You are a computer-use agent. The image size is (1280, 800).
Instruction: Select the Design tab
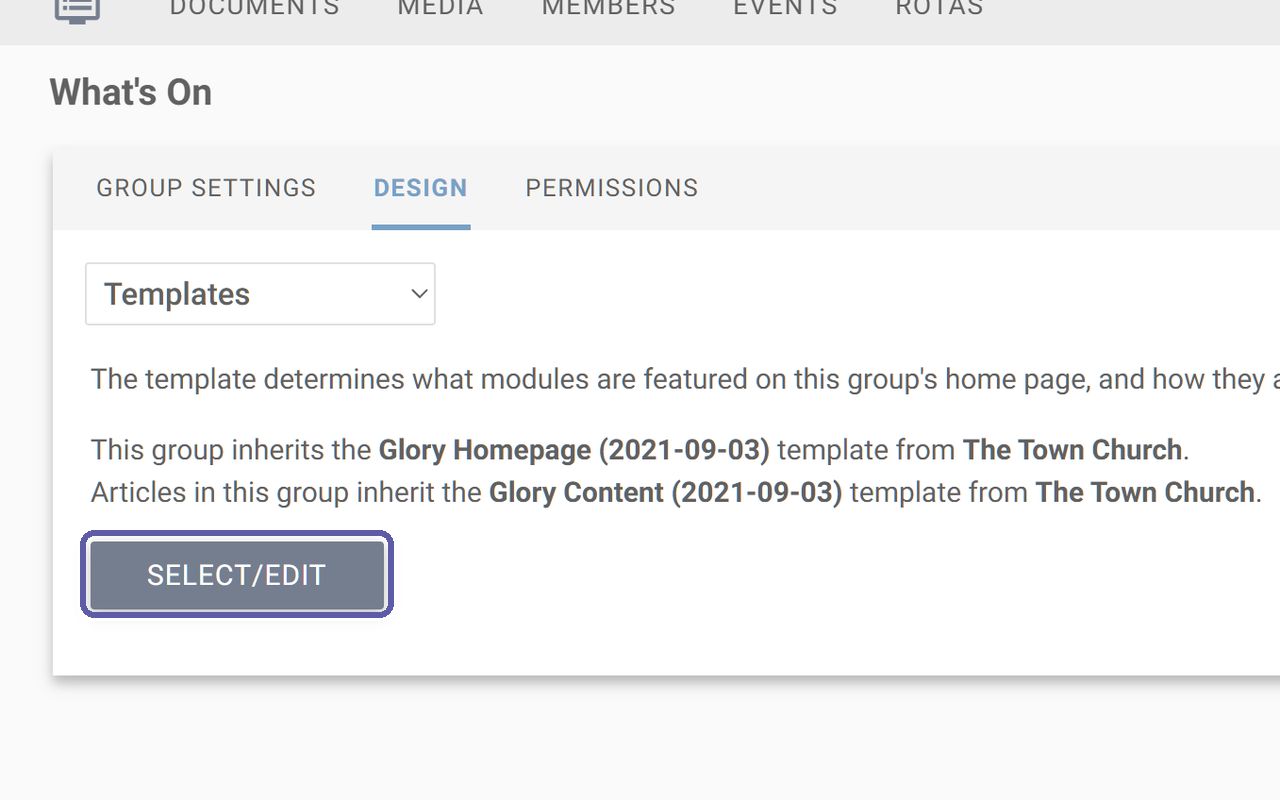click(420, 188)
